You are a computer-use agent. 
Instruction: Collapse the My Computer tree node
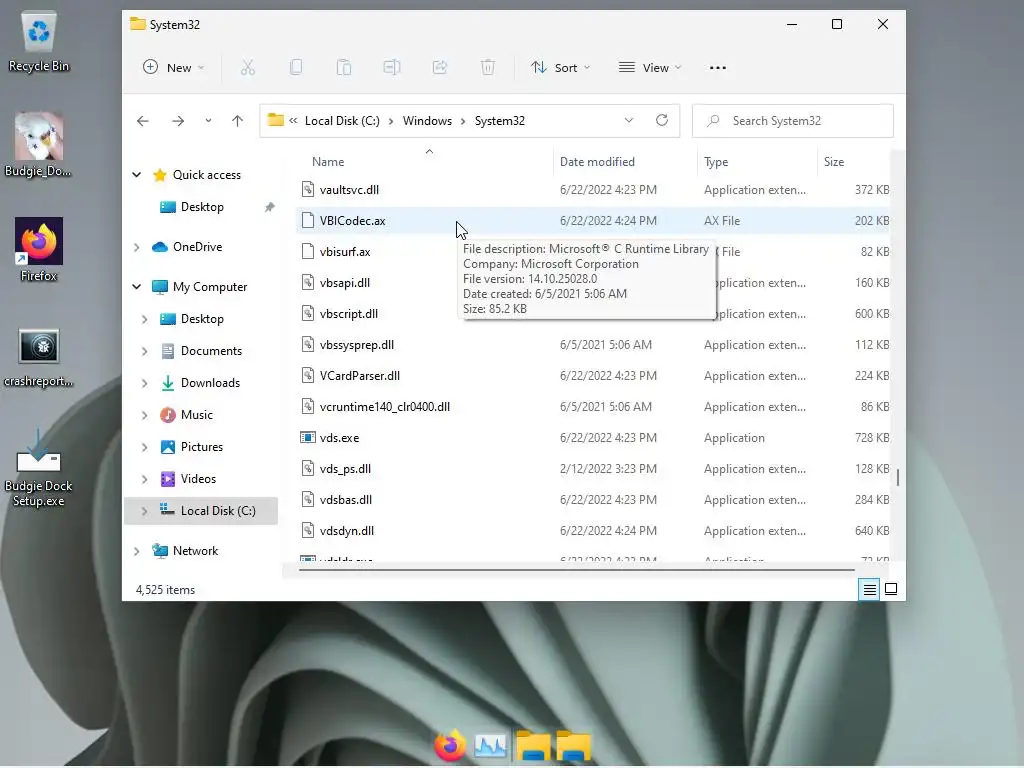click(136, 287)
